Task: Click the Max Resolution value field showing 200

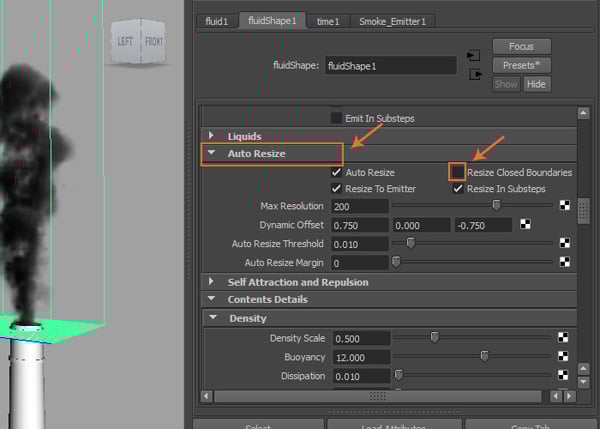Action: (360, 206)
